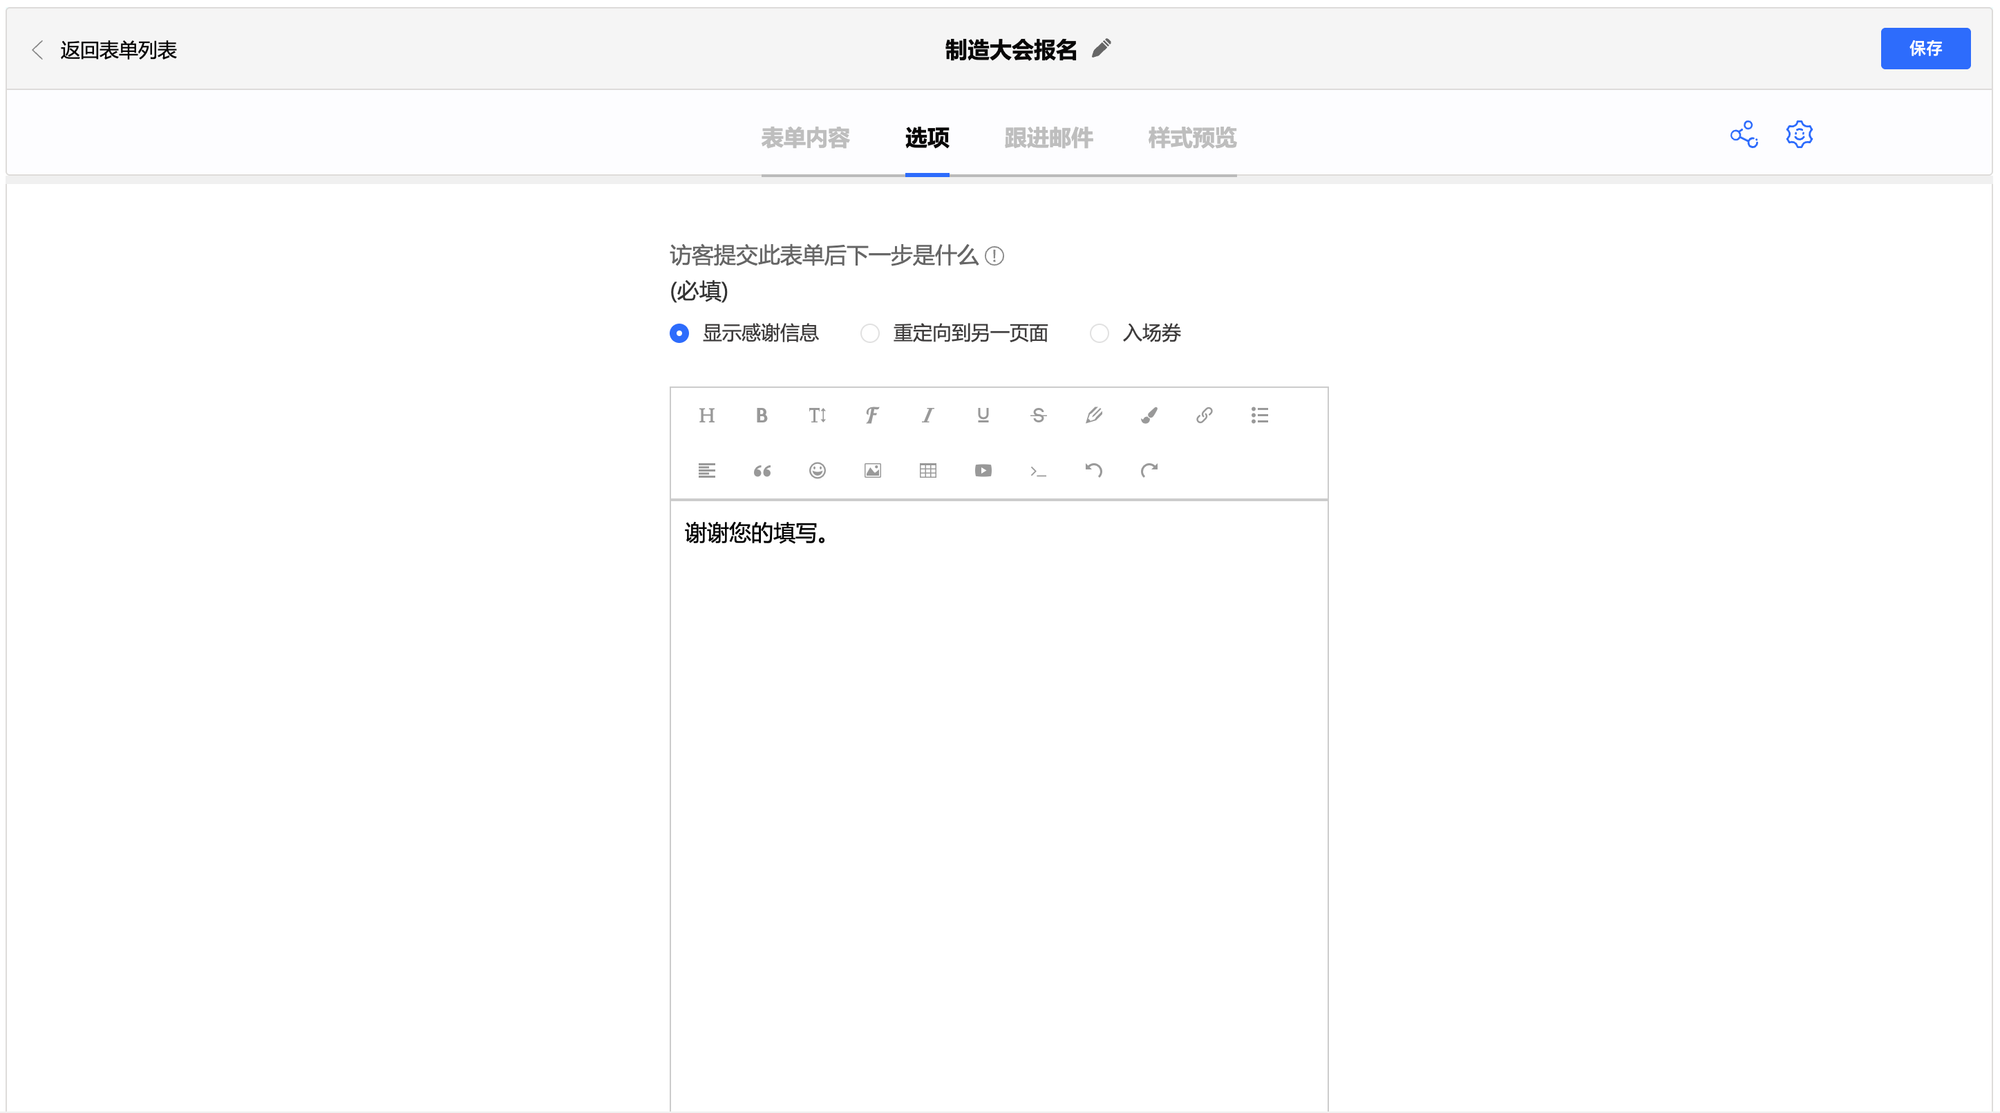
Task: Open the font size dropdown
Action: point(817,415)
